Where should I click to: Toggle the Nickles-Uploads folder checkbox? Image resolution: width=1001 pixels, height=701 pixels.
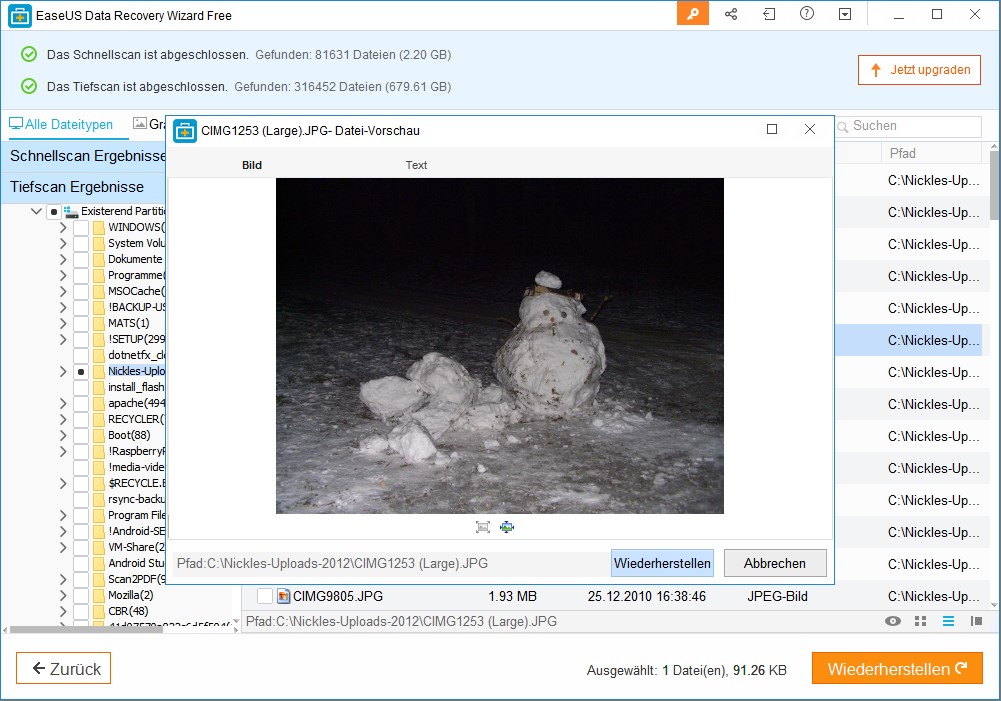[81, 372]
